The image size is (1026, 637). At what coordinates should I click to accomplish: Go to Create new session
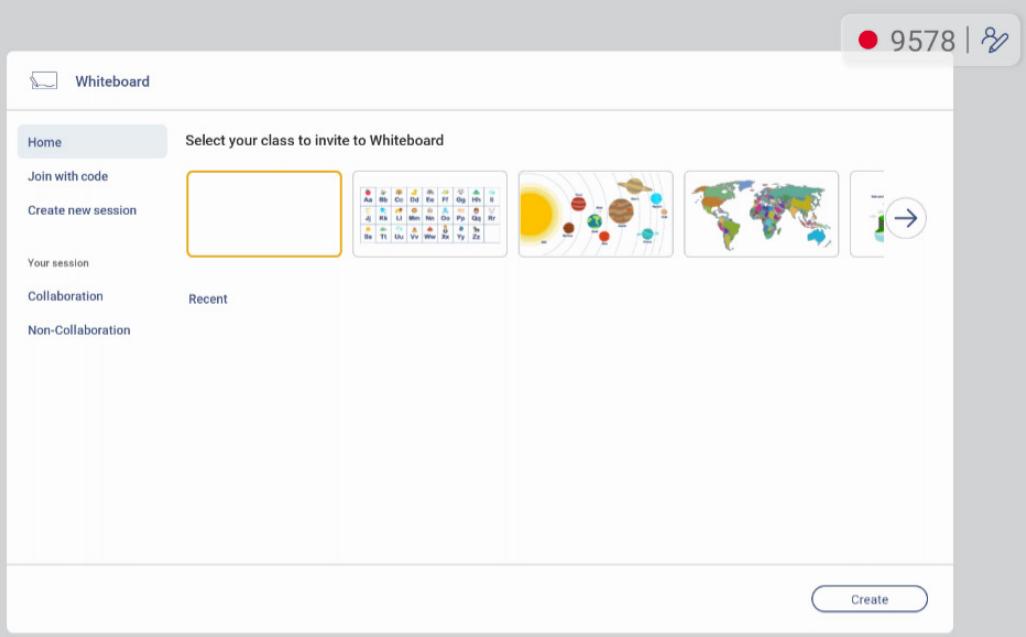click(82, 210)
